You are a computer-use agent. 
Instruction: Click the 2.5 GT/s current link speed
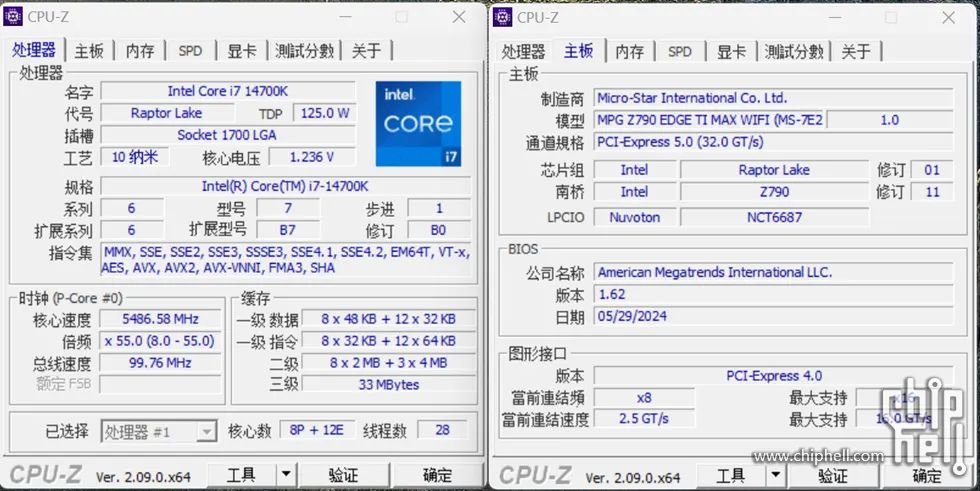(x=644, y=419)
